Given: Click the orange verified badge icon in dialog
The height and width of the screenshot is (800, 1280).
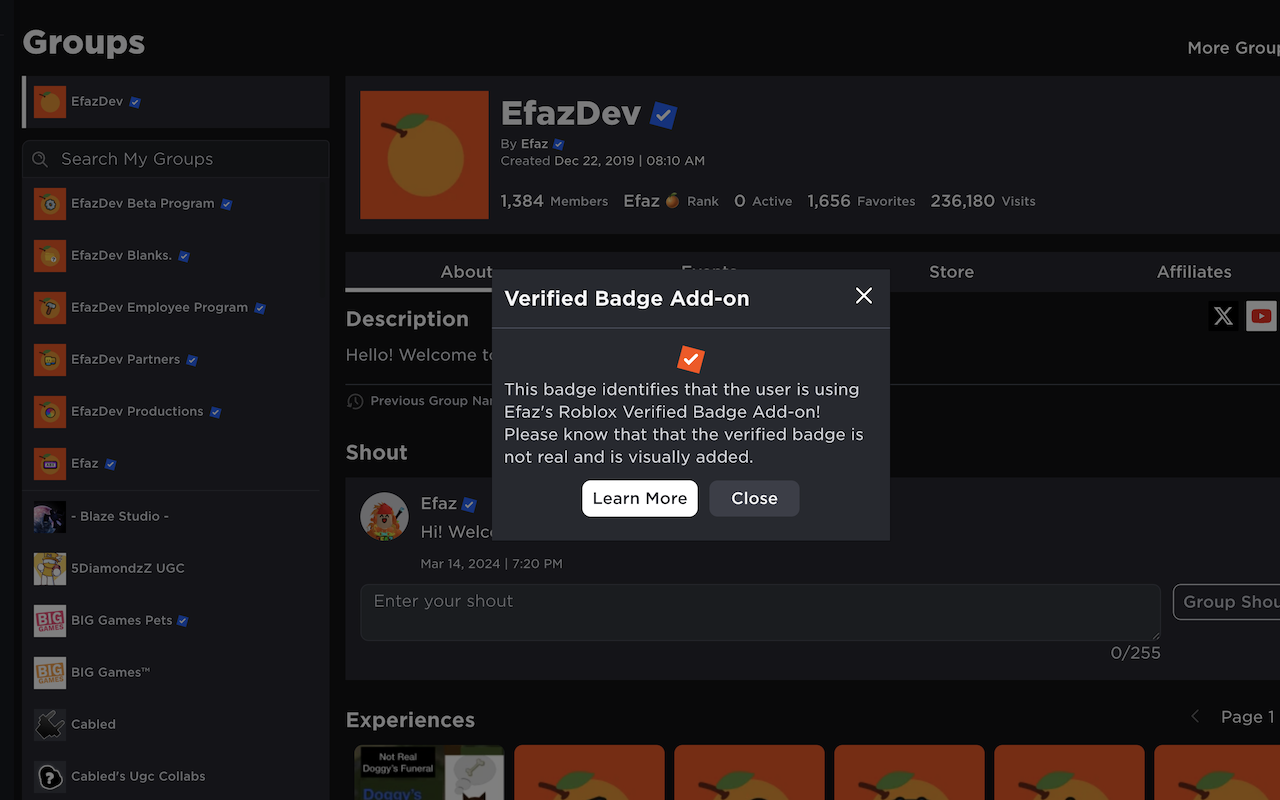Looking at the screenshot, I should pos(691,359).
